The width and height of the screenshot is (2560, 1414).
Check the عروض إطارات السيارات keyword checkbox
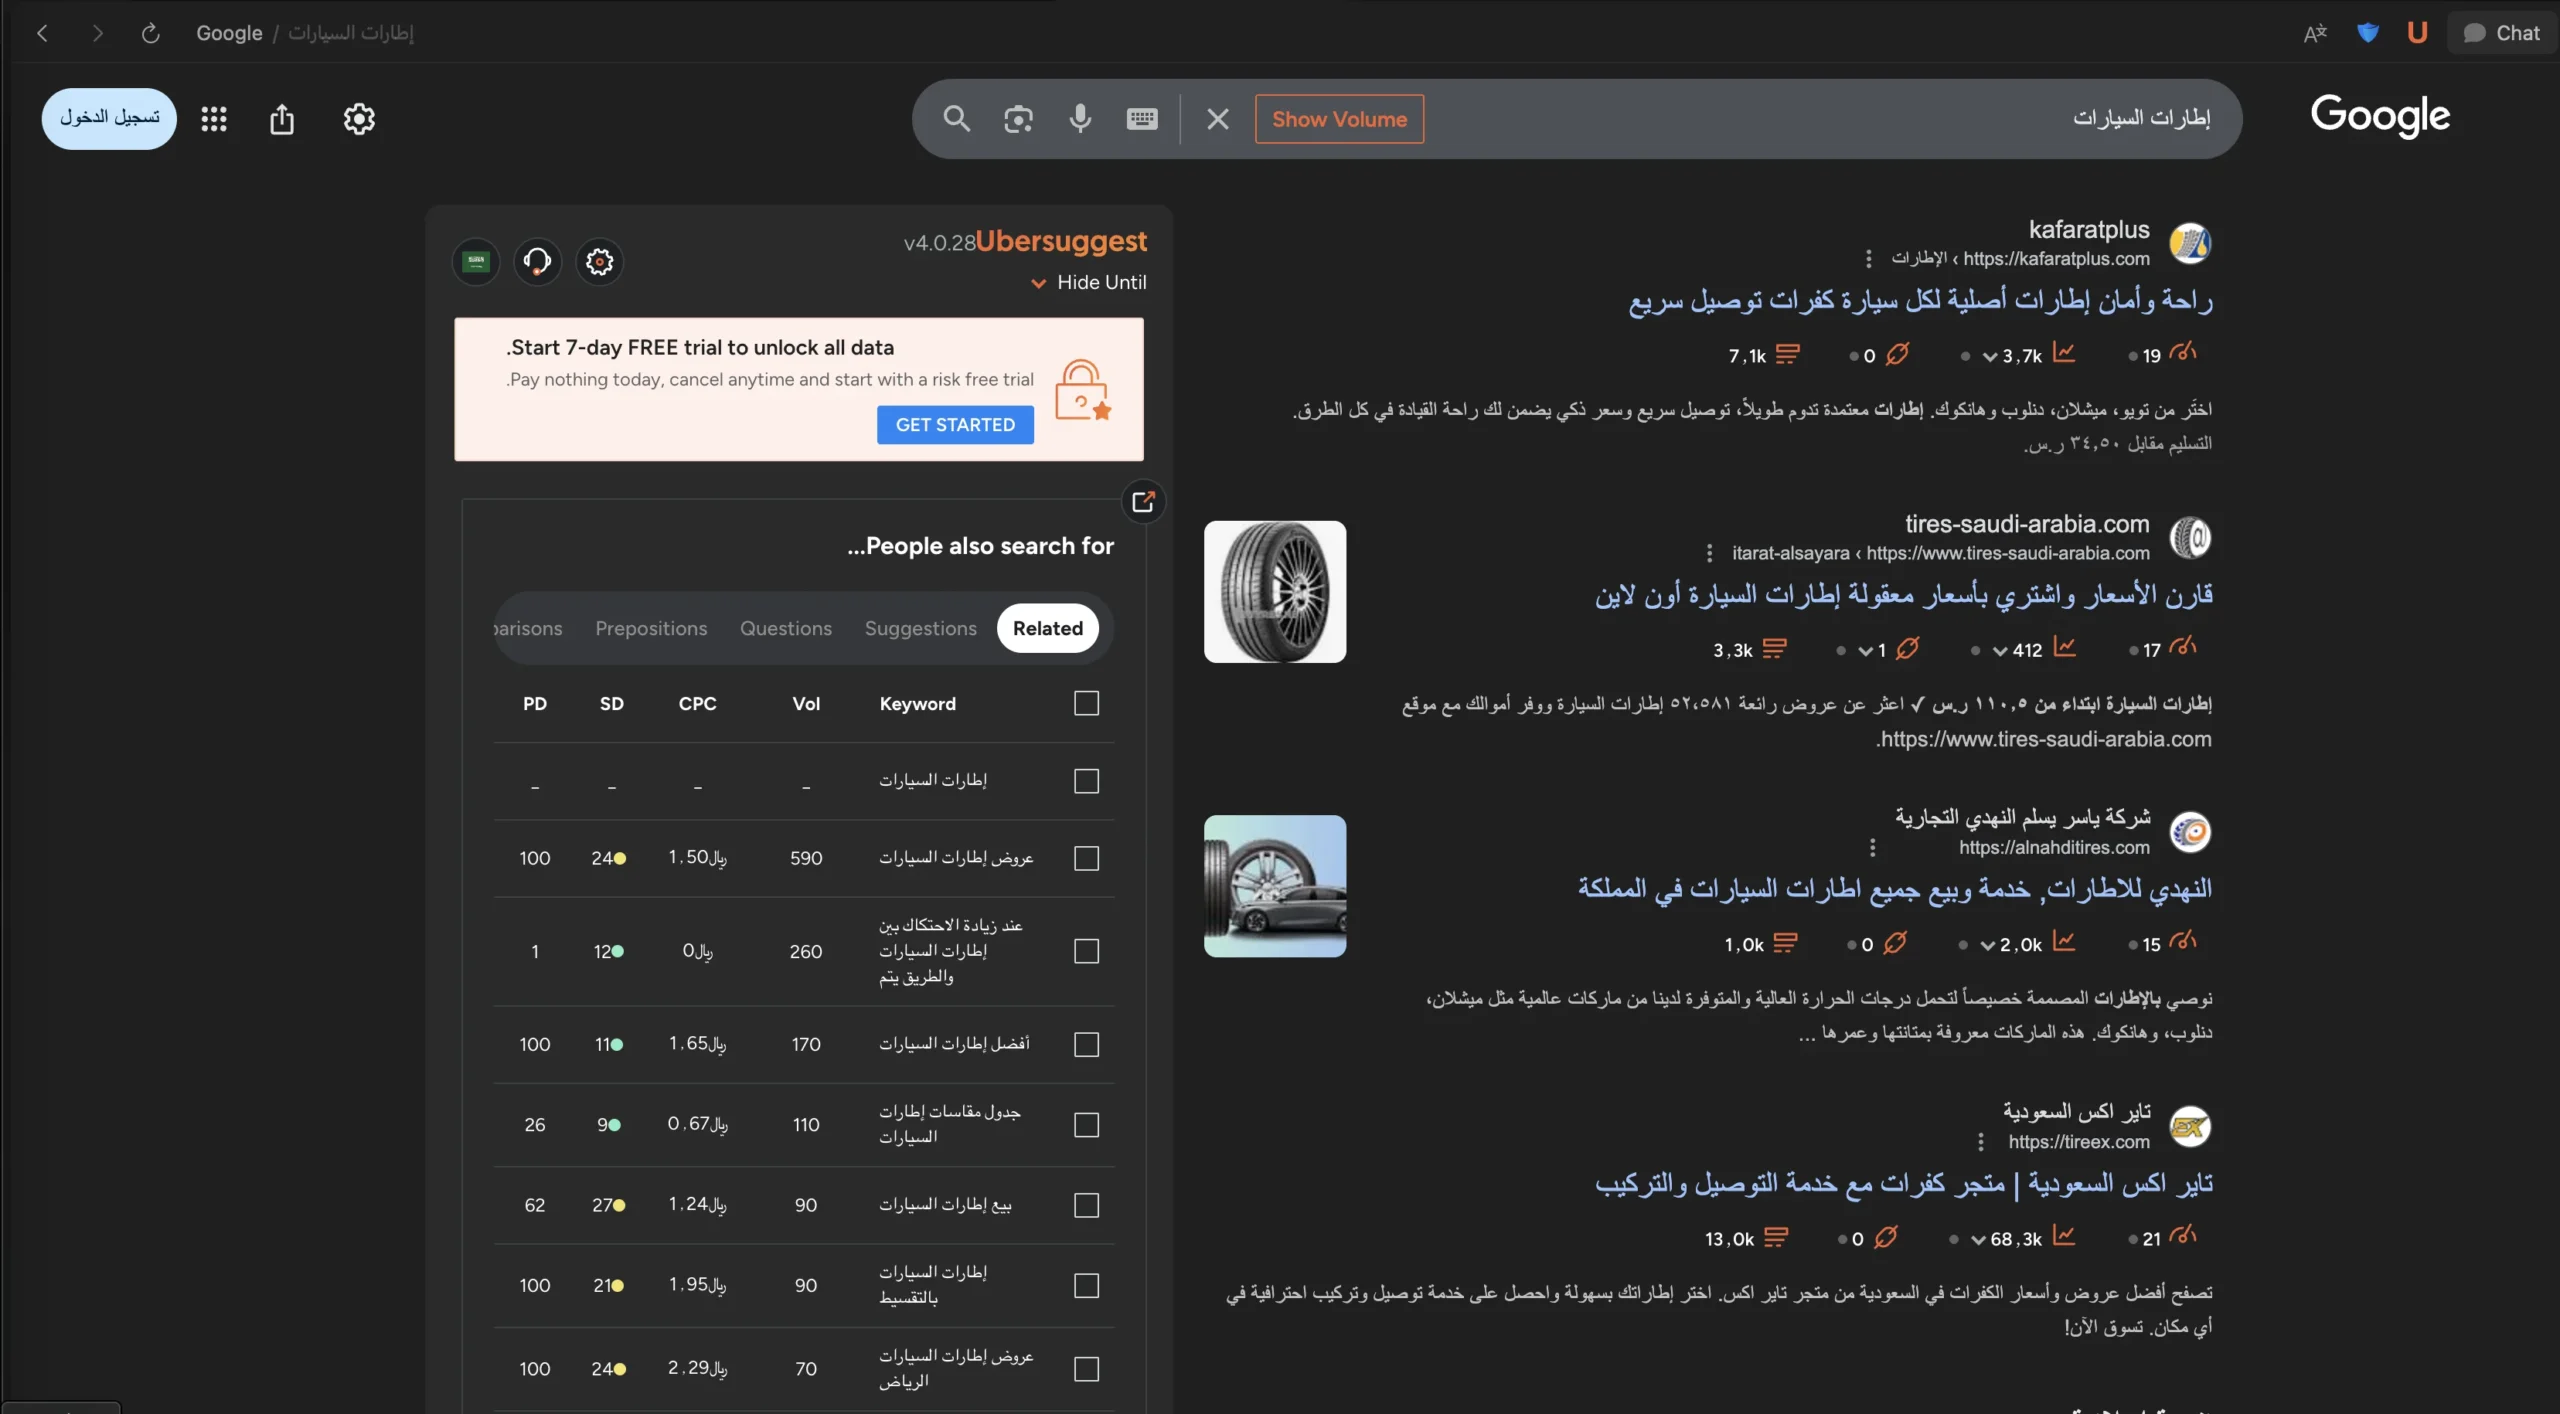point(1085,858)
